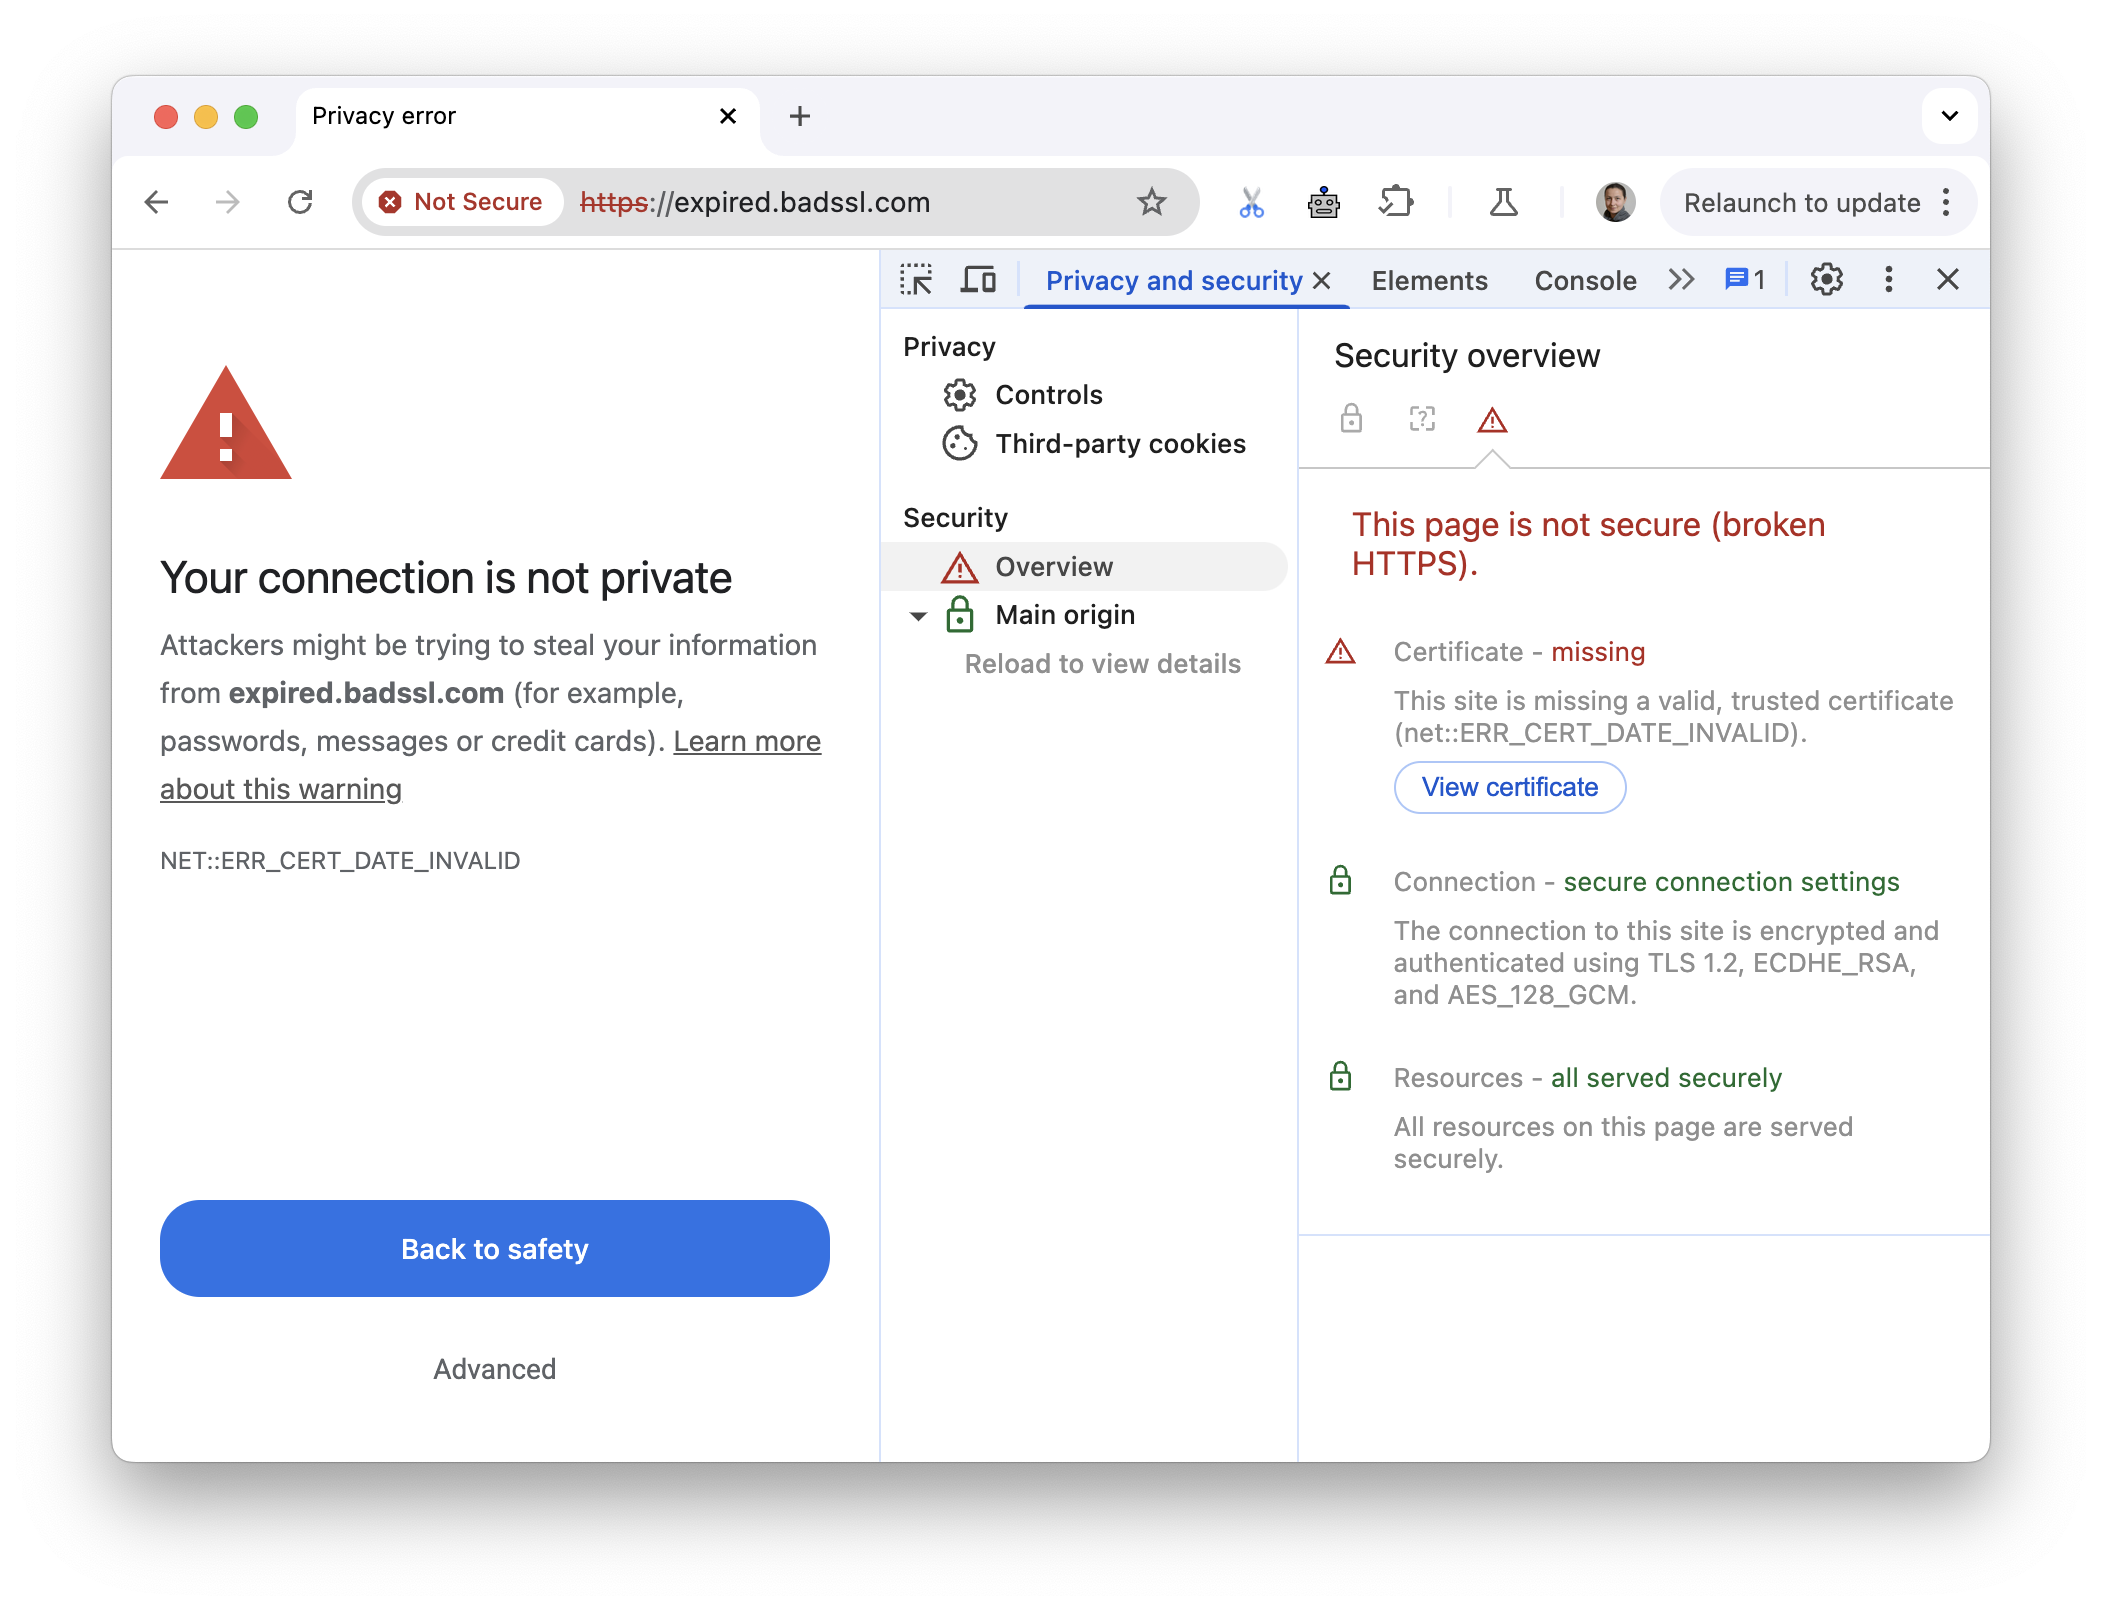This screenshot has width=2102, height=1610.
Task: Click the Back to safety button
Action: tap(494, 1250)
